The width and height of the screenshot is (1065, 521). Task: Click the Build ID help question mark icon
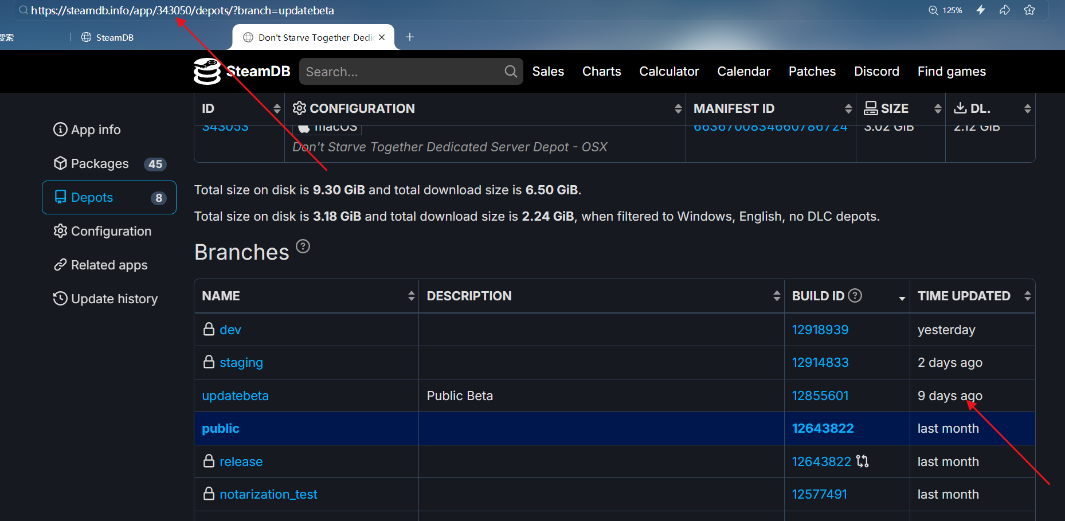(x=855, y=296)
